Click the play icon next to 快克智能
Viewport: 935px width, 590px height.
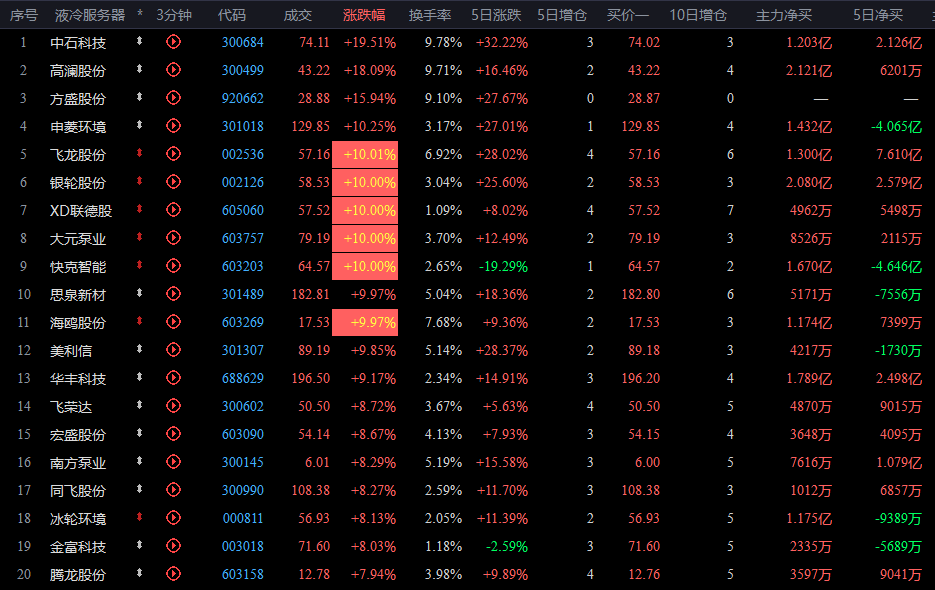(173, 265)
